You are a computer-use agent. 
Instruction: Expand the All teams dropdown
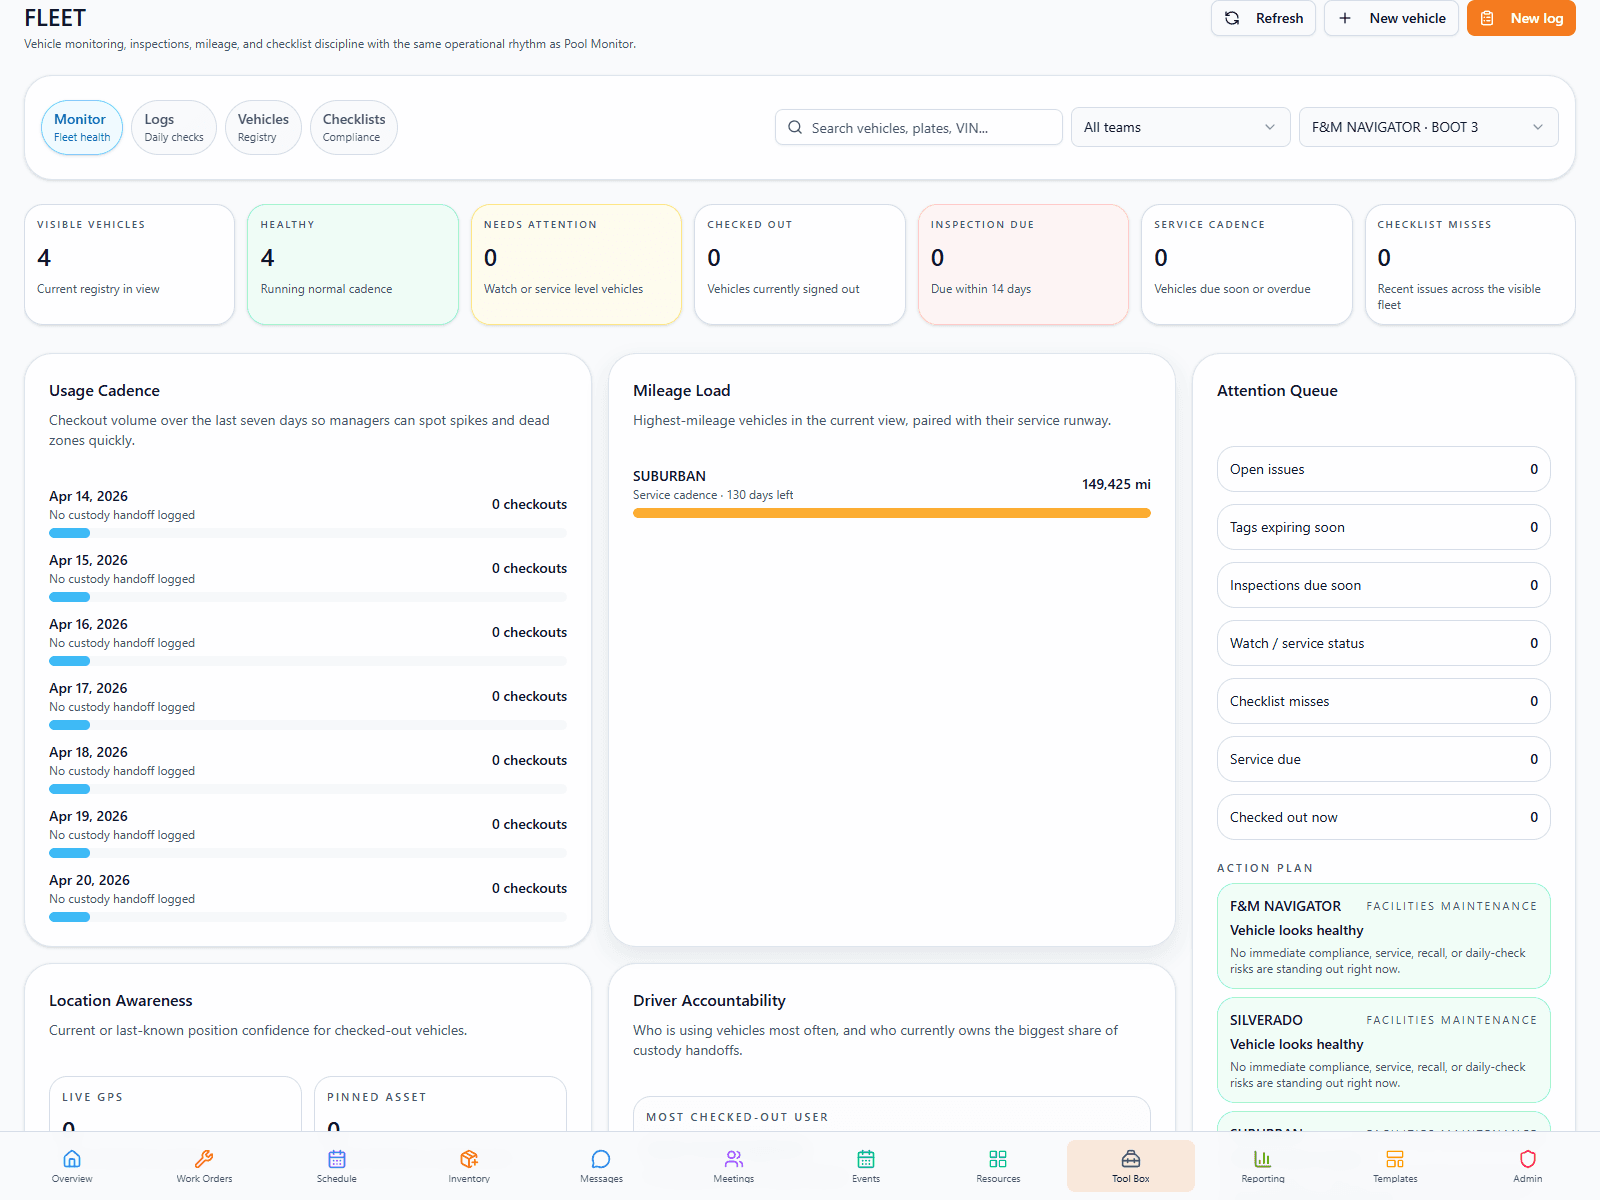point(1179,127)
